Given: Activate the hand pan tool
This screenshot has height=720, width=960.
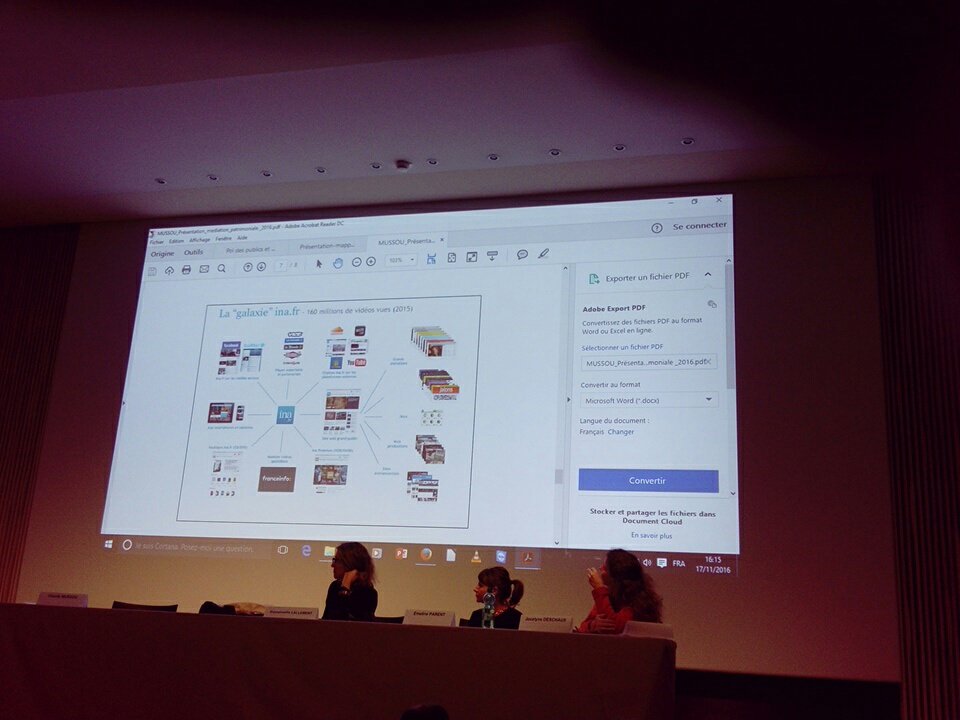Looking at the screenshot, I should point(337,263).
